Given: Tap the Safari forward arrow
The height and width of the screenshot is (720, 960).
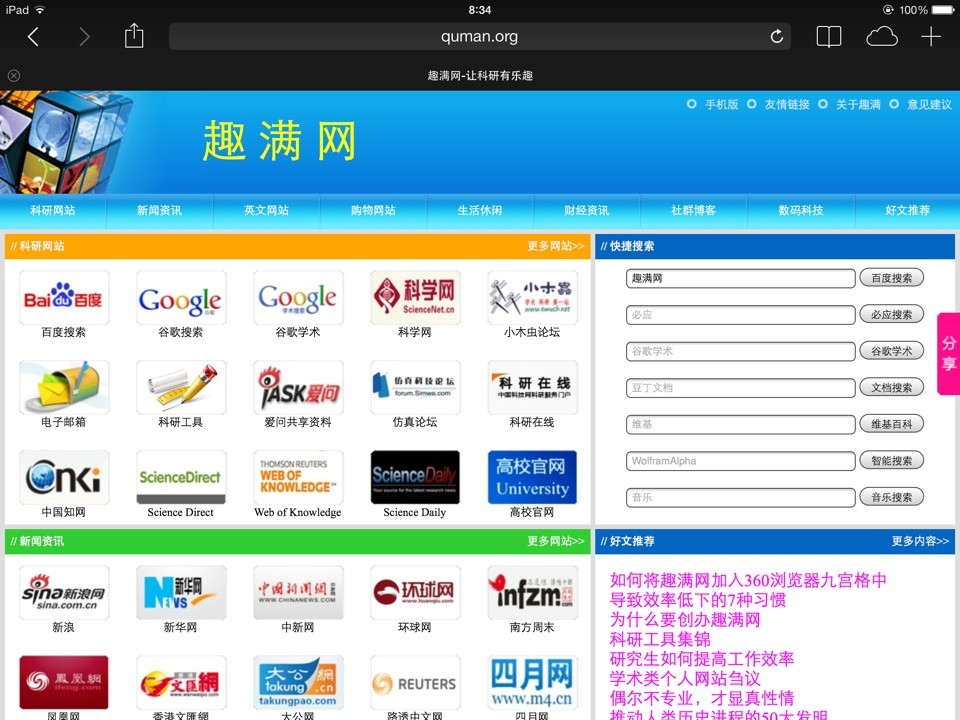Looking at the screenshot, I should (84, 37).
